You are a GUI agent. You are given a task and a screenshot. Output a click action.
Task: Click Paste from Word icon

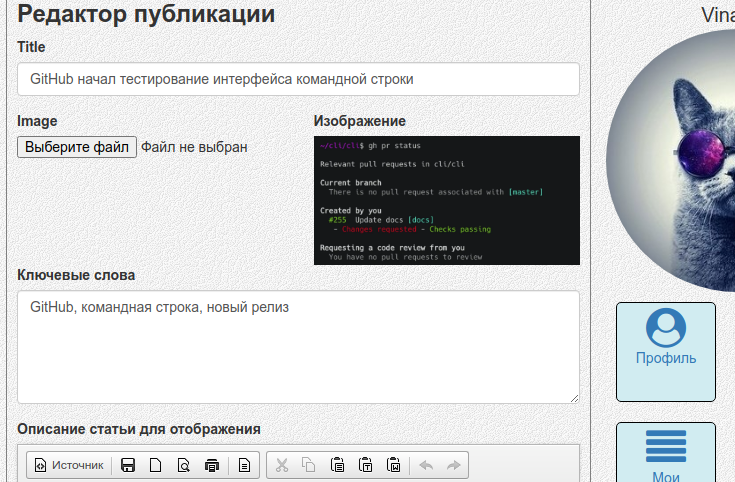393,465
